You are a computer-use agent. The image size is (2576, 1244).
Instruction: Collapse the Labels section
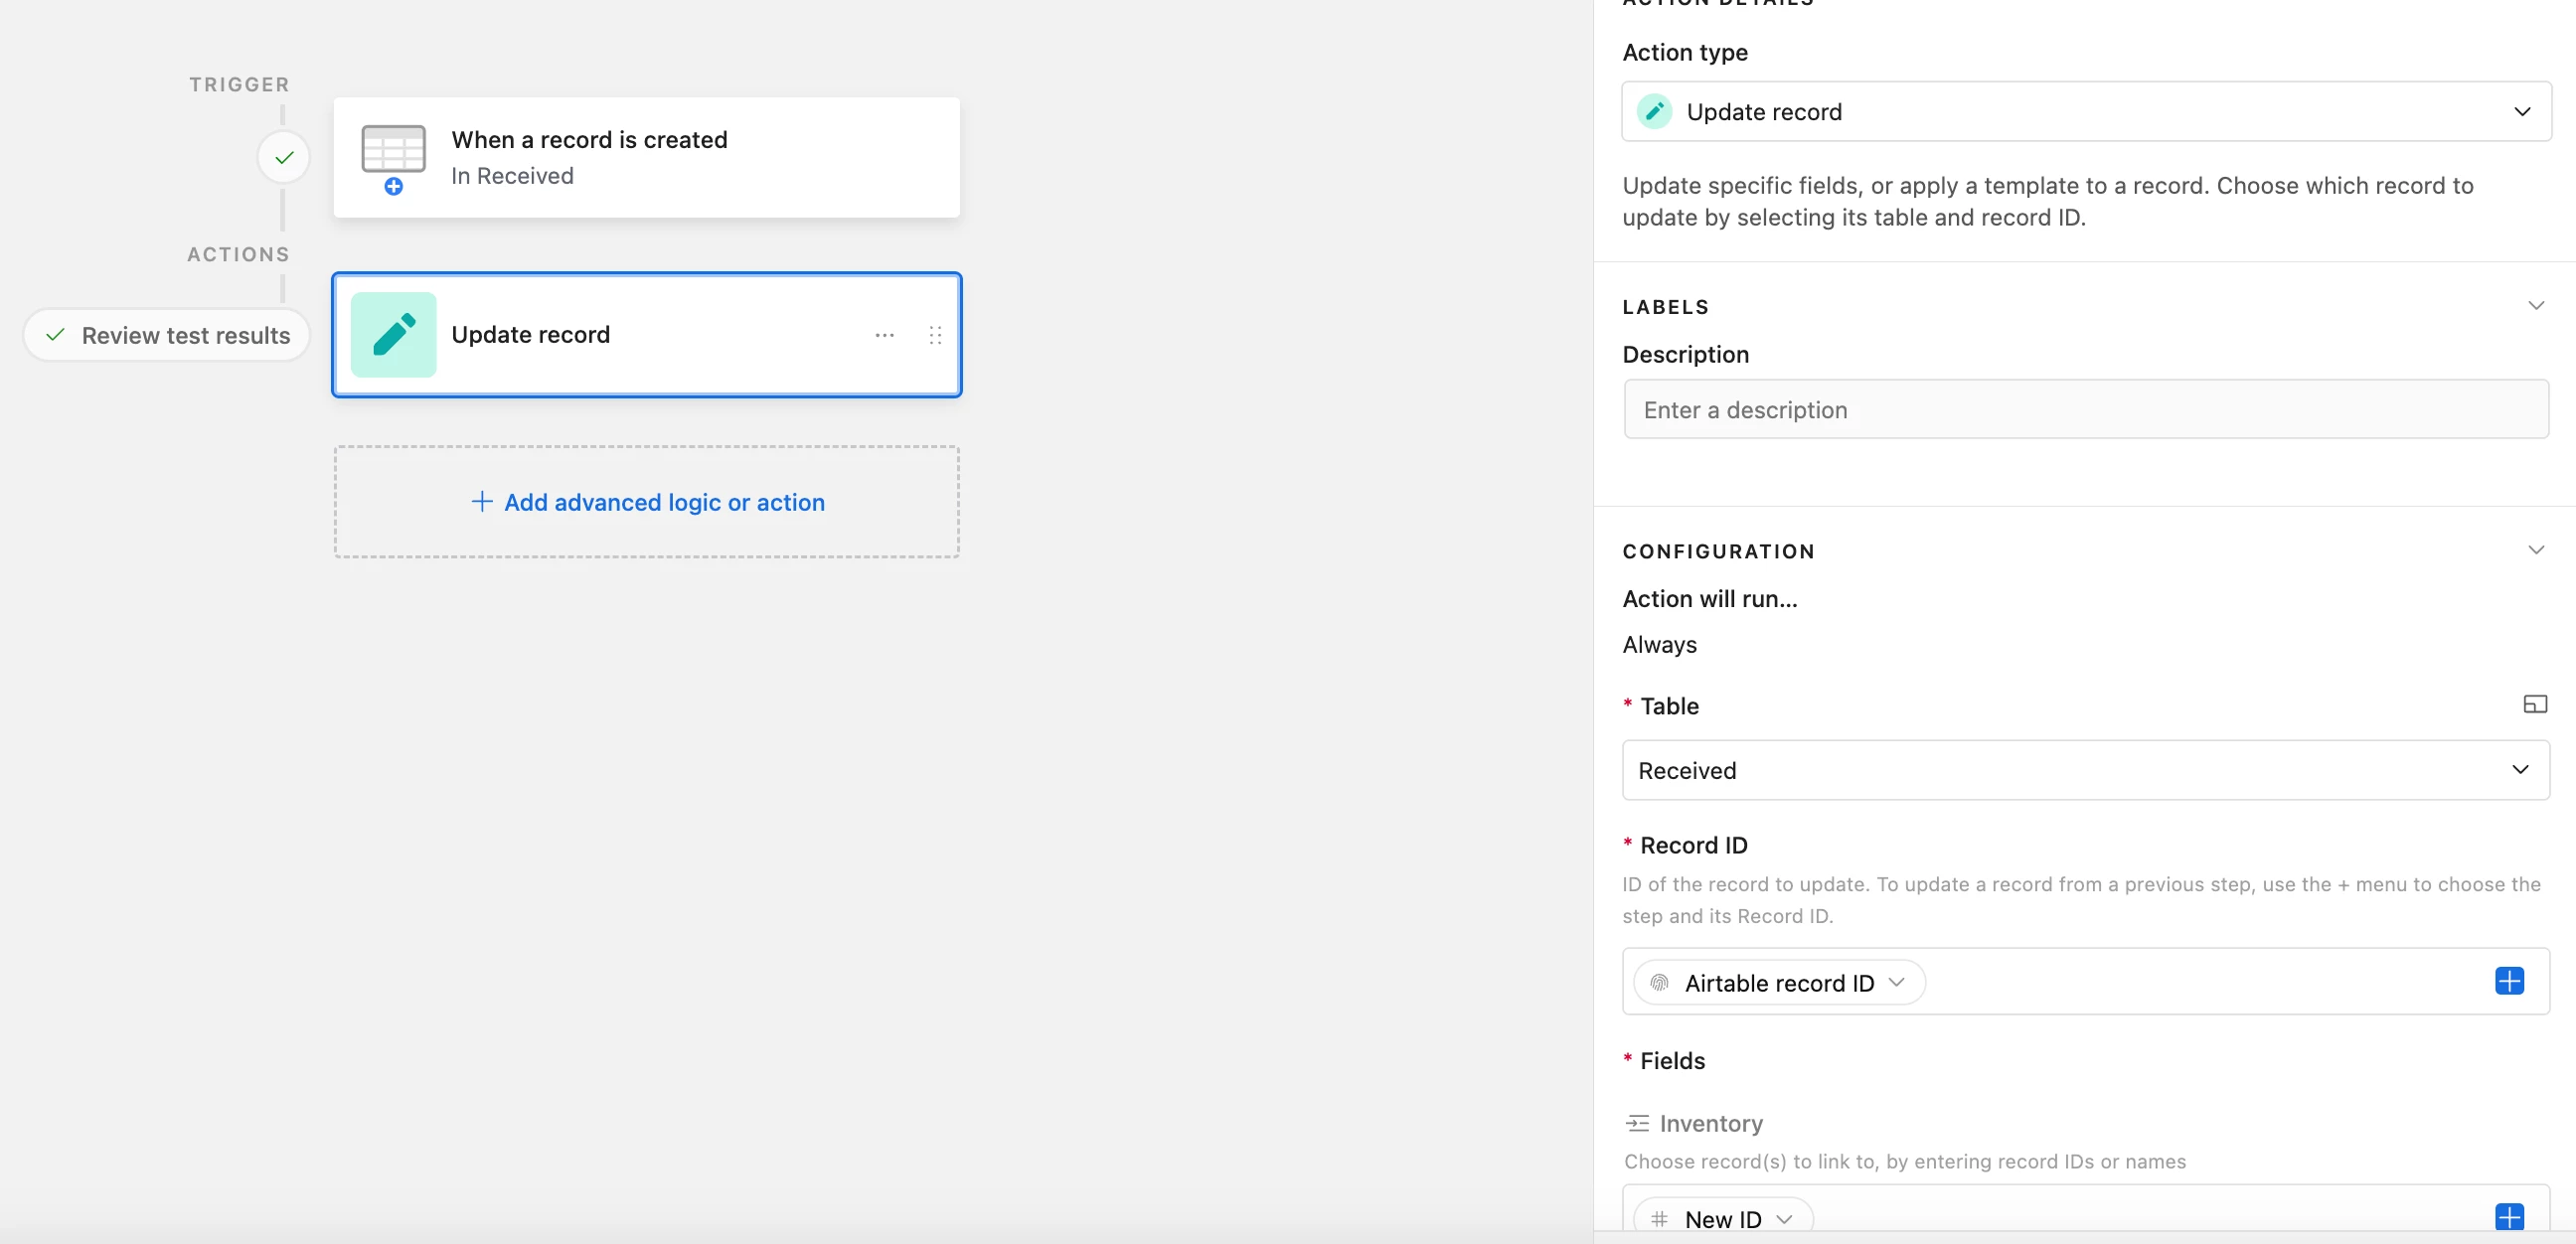coord(2535,306)
